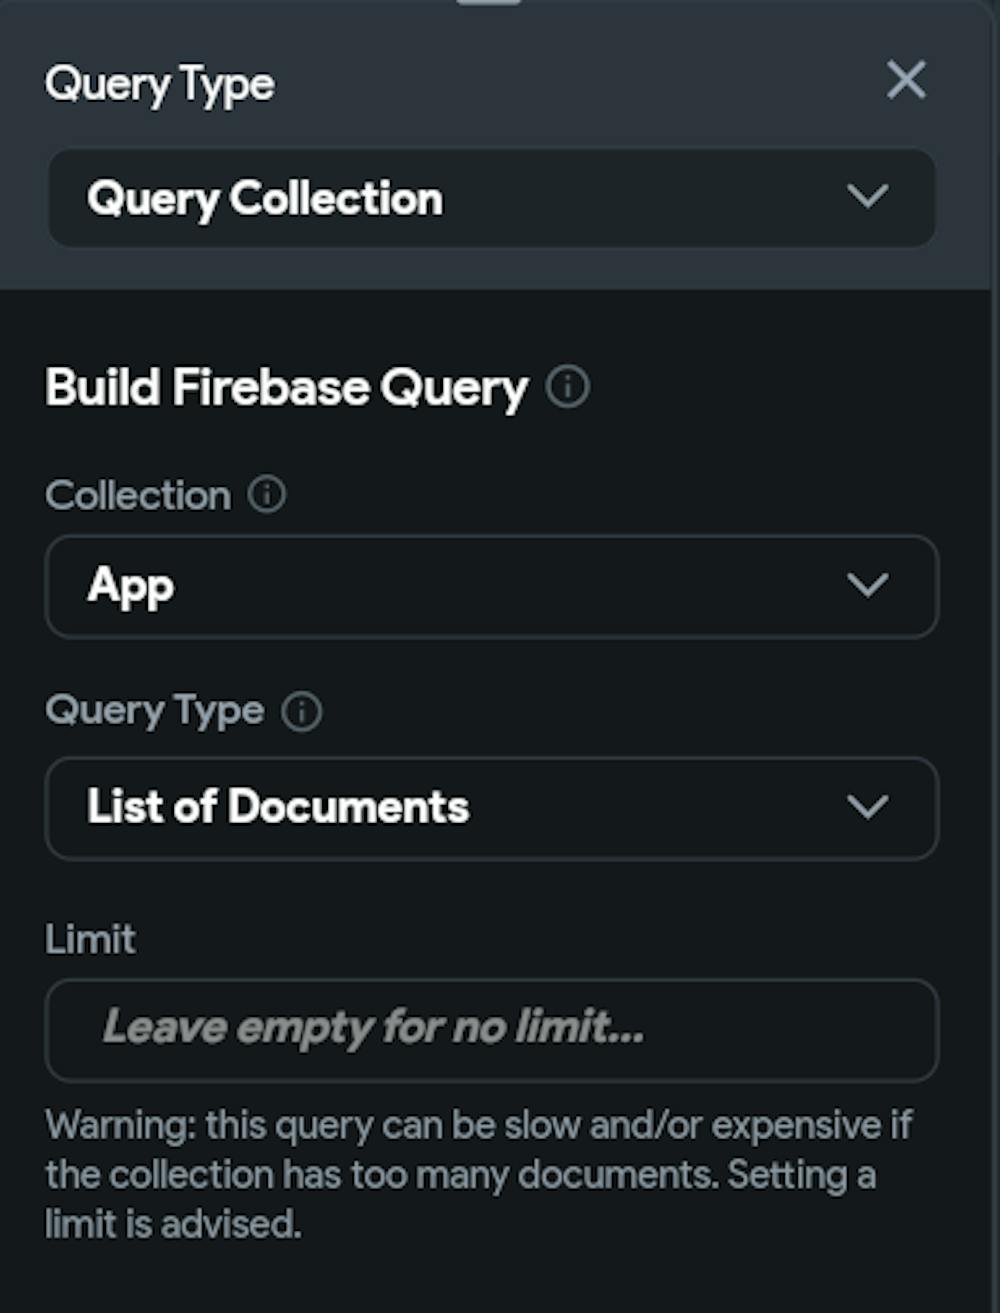Open the List of Documents dropdown
This screenshot has height=1313, width=1000.
[x=490, y=808]
